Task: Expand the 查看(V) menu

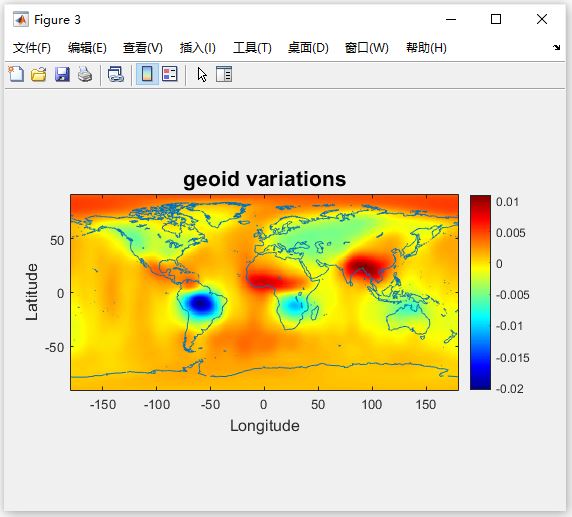Action: click(x=143, y=48)
